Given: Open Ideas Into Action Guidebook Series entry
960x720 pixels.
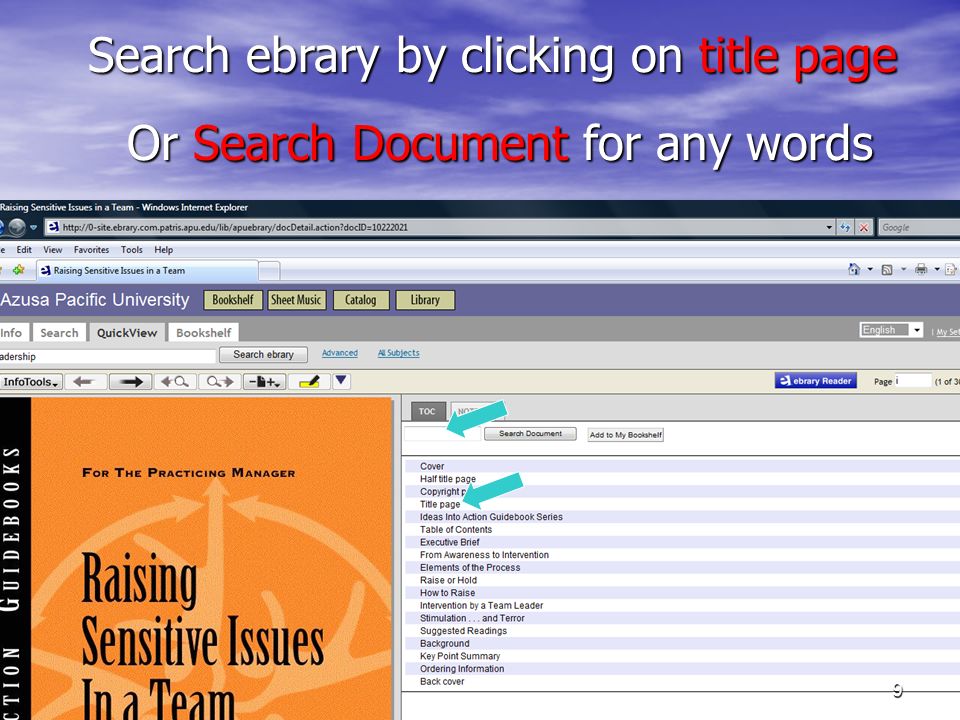Looking at the screenshot, I should [x=491, y=517].
